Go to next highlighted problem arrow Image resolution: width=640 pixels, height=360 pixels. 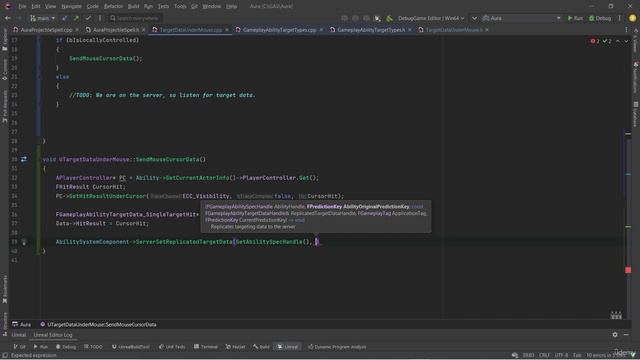point(626,41)
